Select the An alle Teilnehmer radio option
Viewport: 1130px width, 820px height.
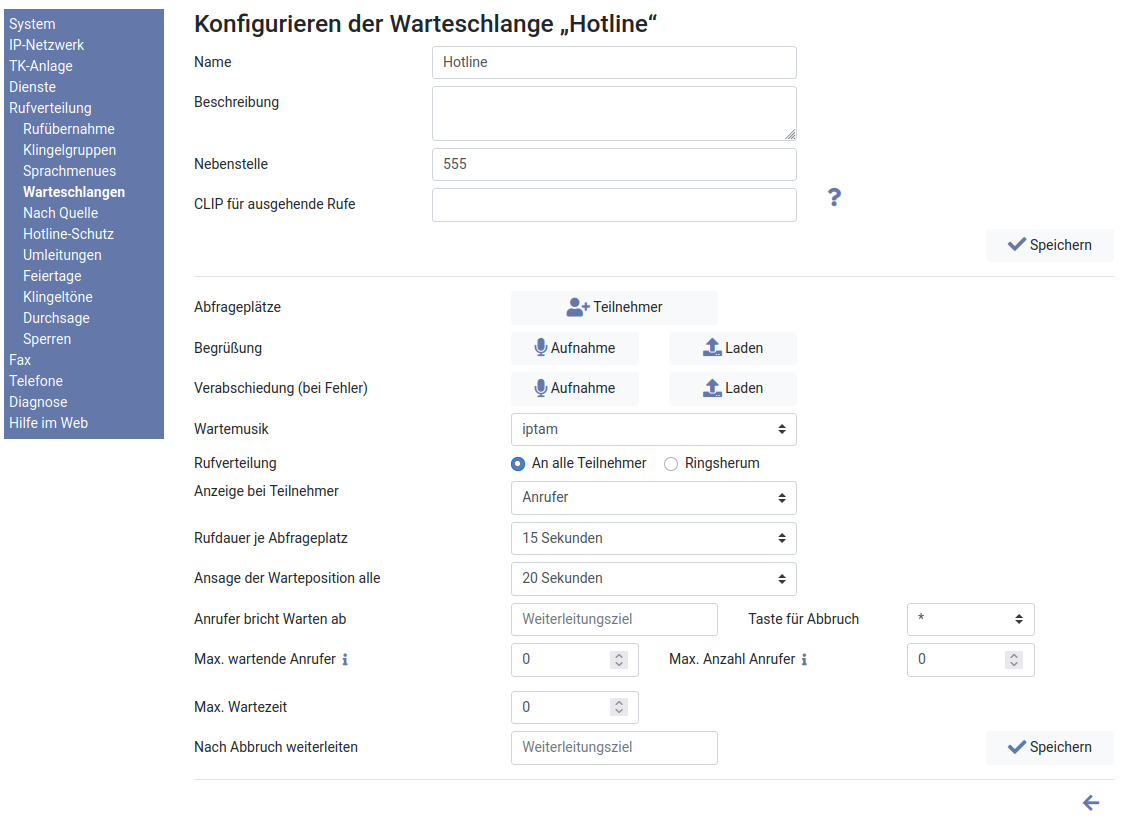(518, 464)
